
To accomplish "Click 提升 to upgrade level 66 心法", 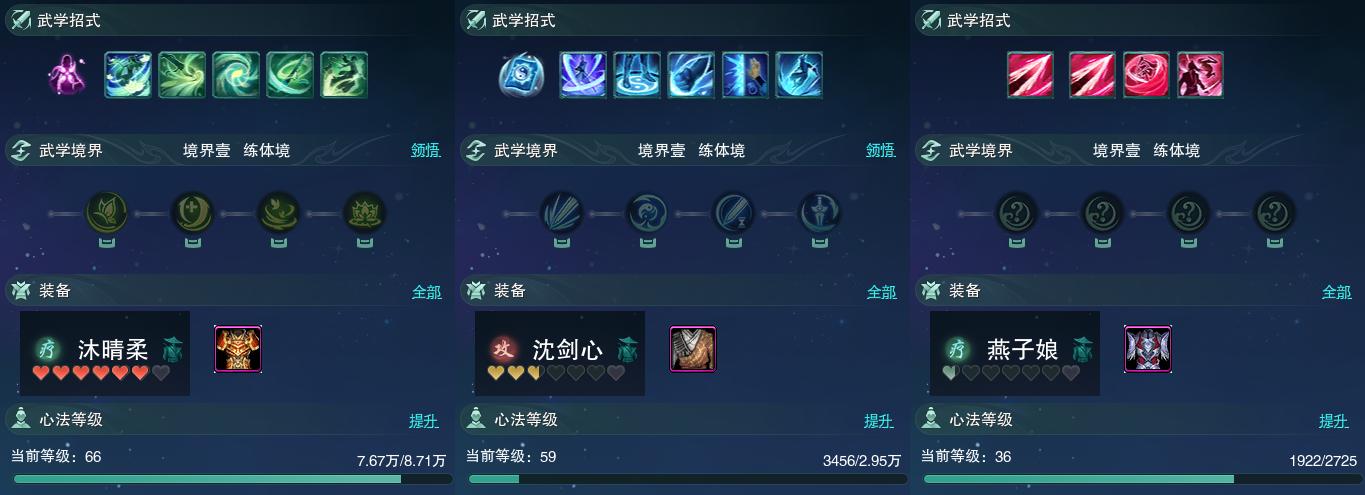I will click(424, 421).
